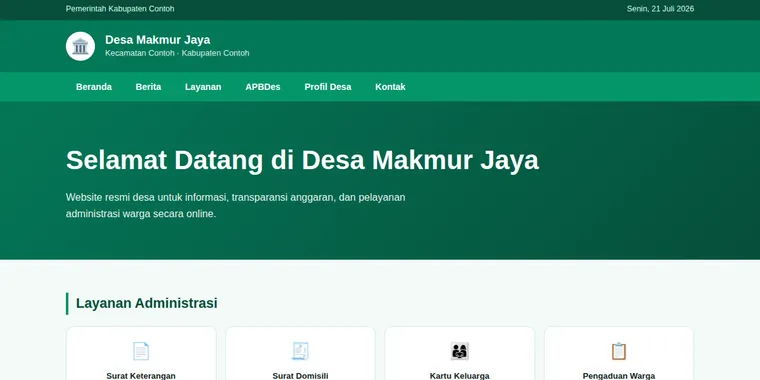
Task: Click the Desa Makmur Jaya site title
Action: [x=158, y=40]
